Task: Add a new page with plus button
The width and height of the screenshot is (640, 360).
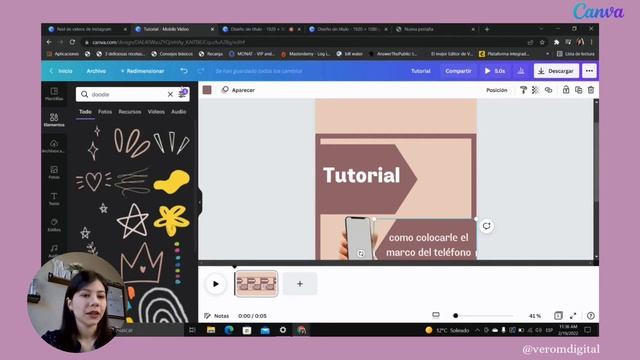Action: [300, 284]
